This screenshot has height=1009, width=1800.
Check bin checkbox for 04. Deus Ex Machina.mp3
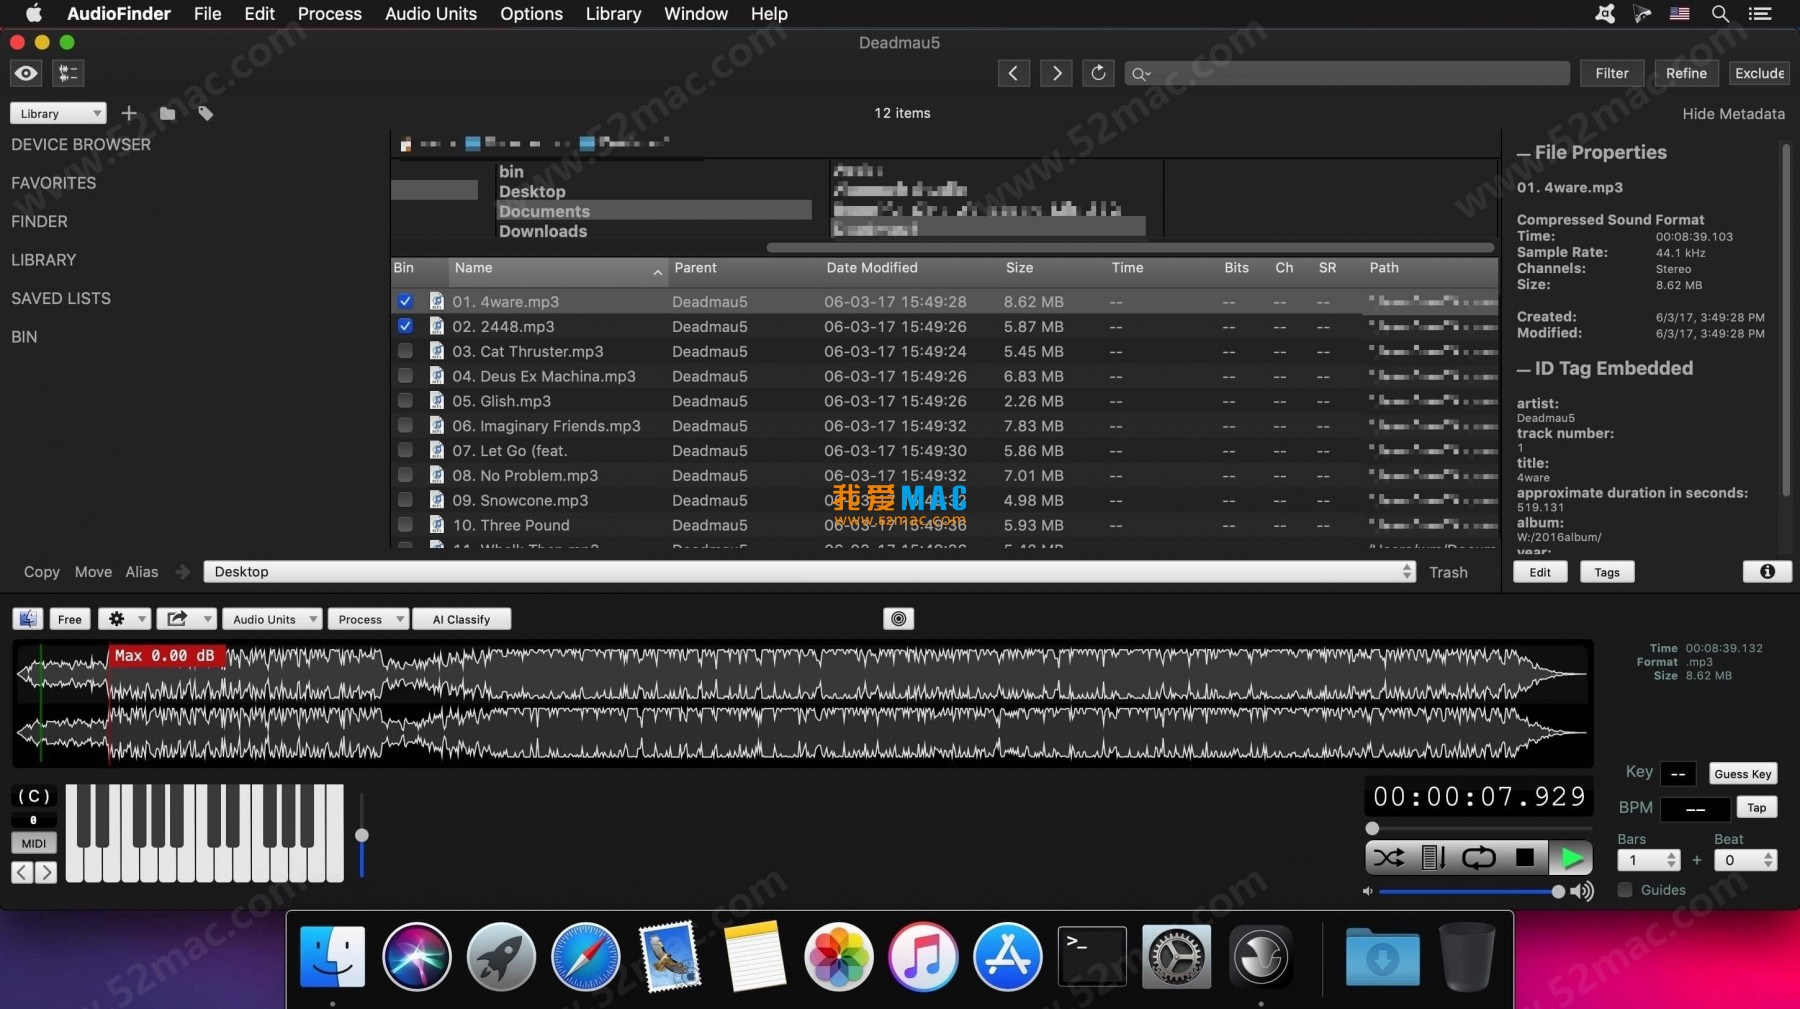[405, 376]
